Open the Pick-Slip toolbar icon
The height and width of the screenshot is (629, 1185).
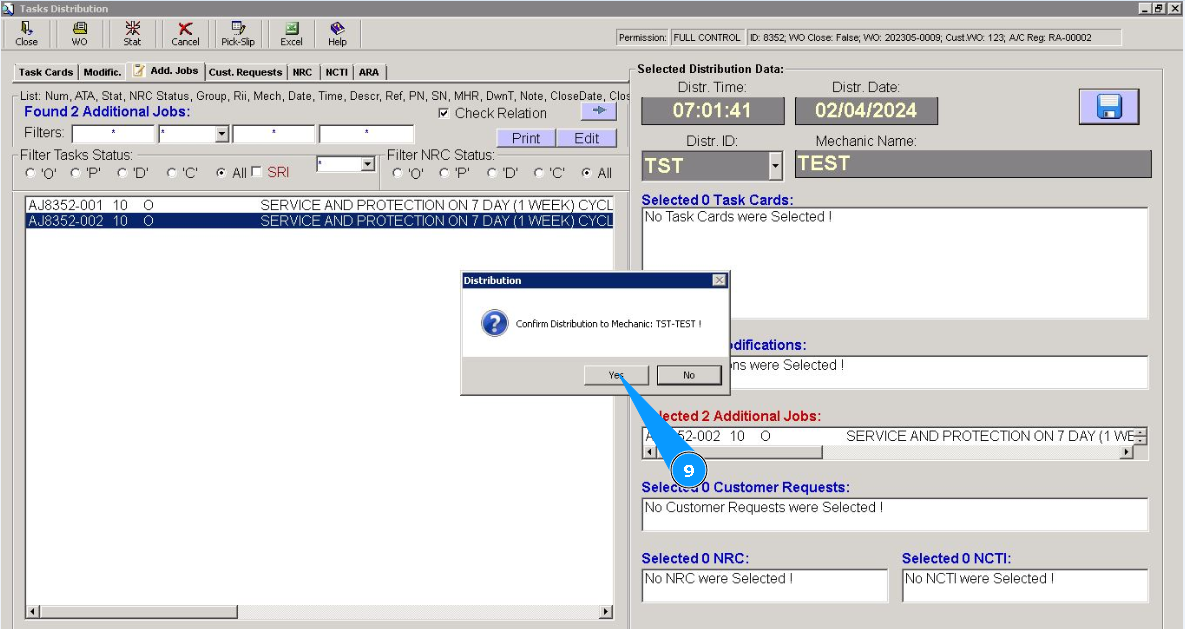(x=237, y=34)
